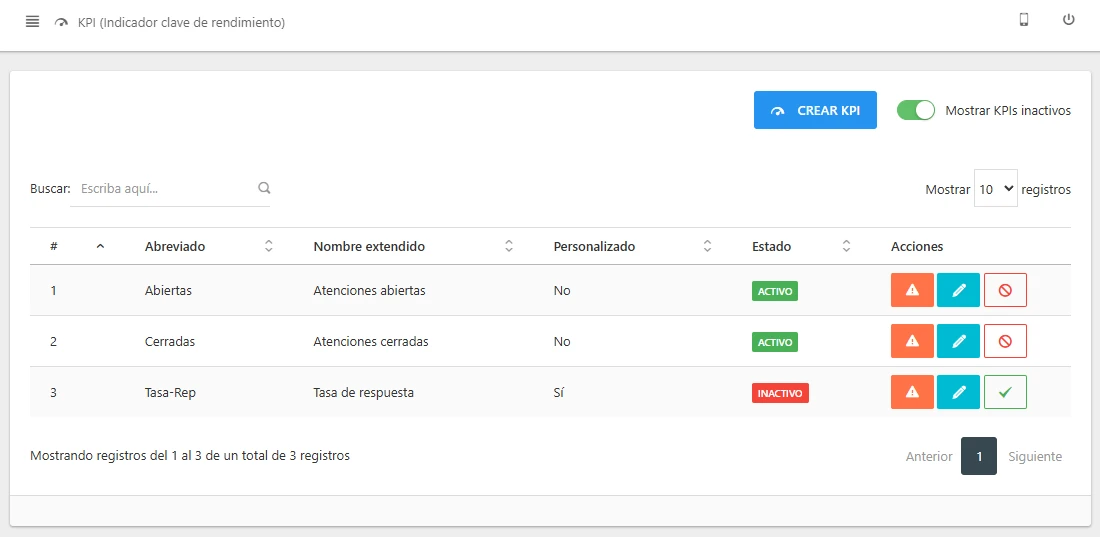Click orange warning button for Abiertas row
The height and width of the screenshot is (537, 1100).
[x=912, y=290]
